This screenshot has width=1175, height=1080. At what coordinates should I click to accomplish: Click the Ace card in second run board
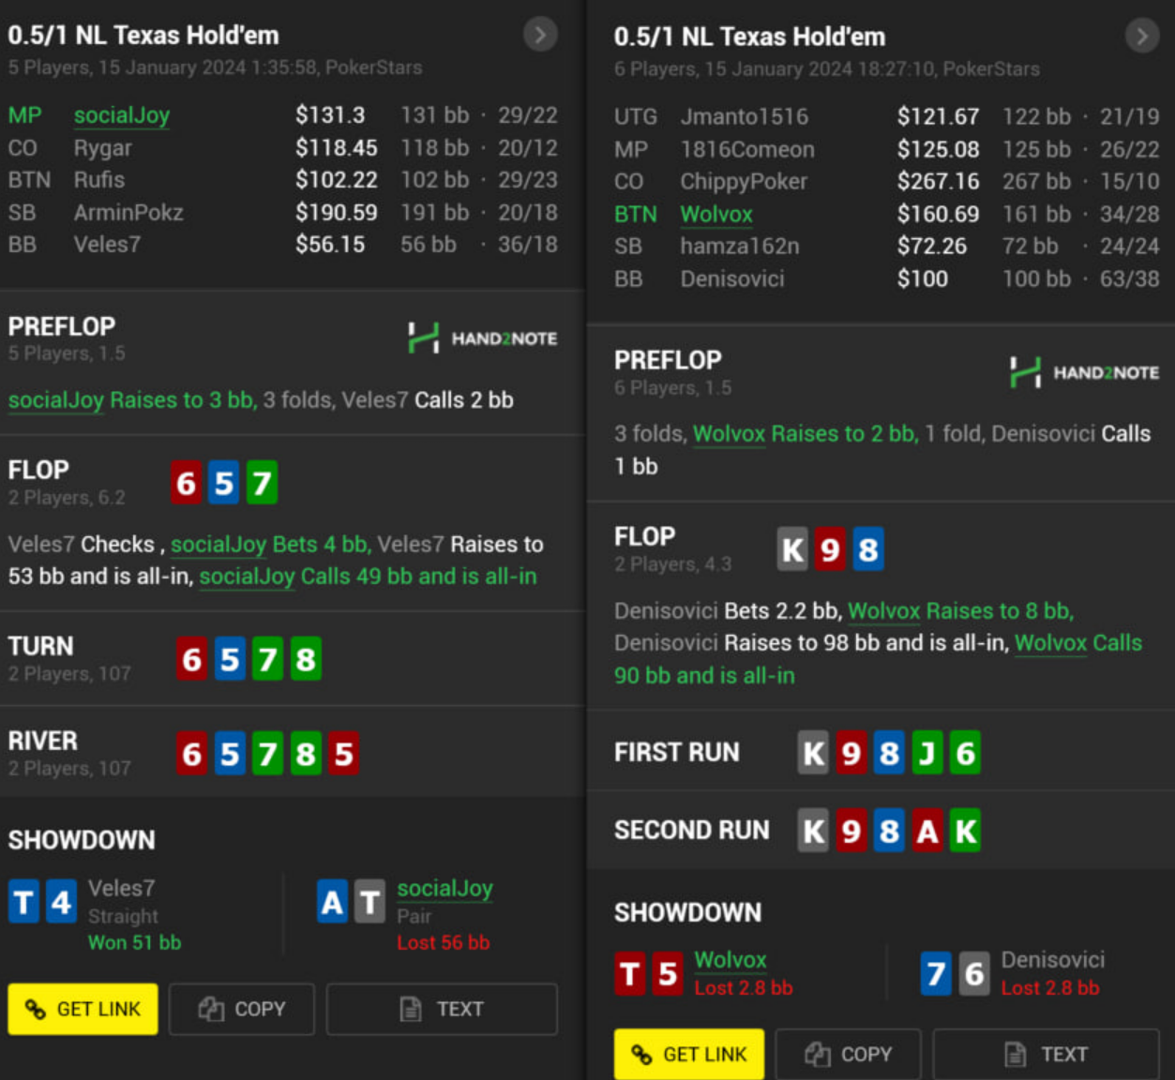[927, 831]
